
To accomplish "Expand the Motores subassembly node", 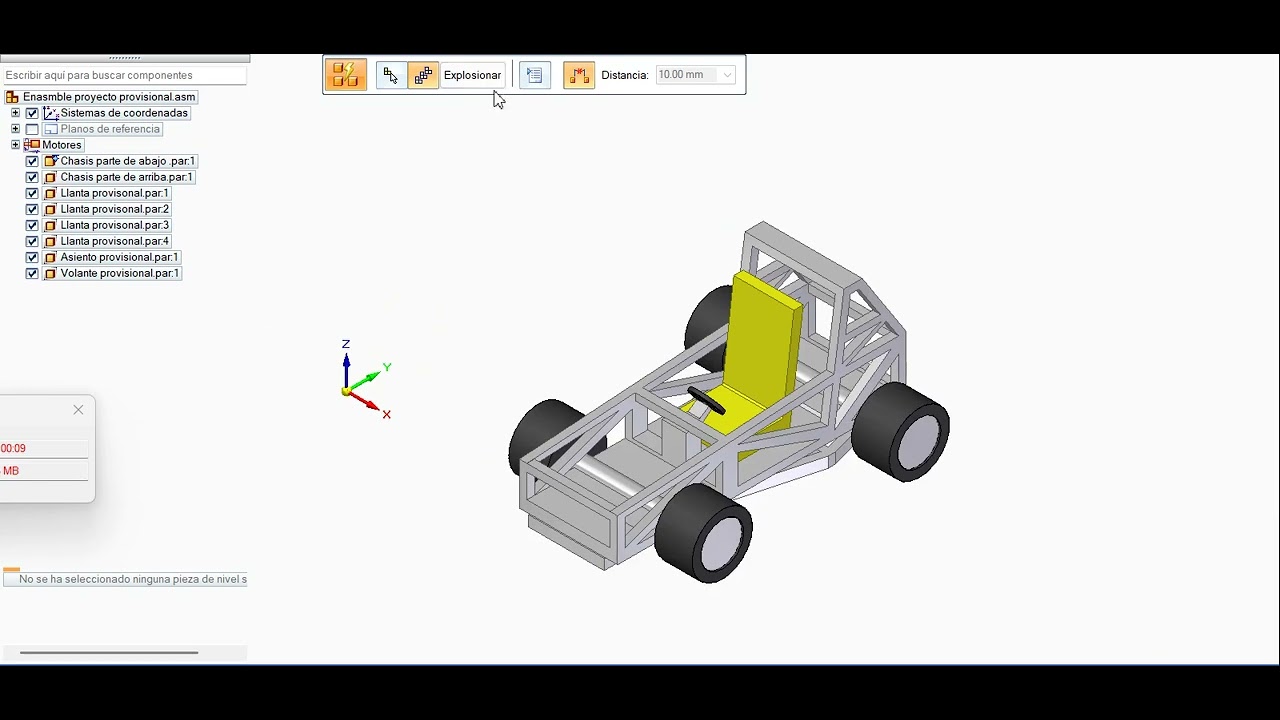I will click(x=15, y=145).
